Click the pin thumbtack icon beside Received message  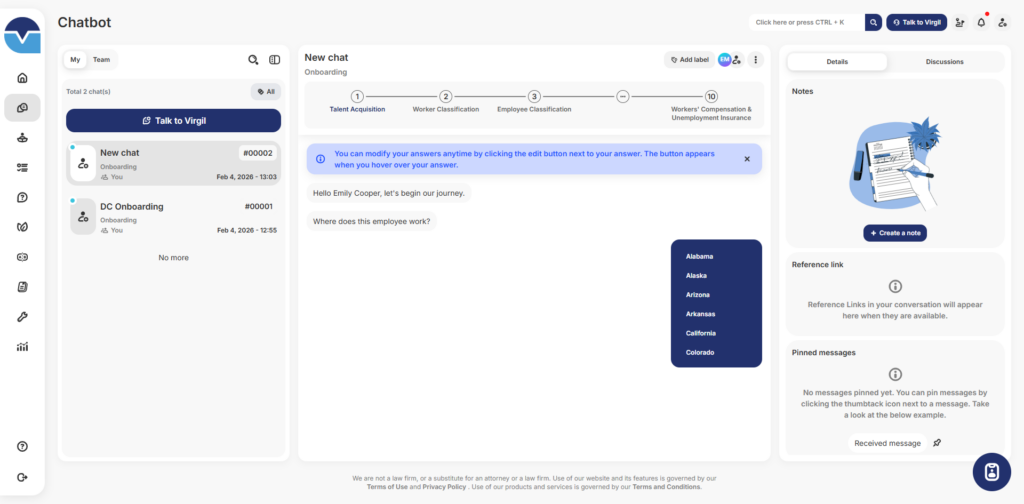click(937, 443)
